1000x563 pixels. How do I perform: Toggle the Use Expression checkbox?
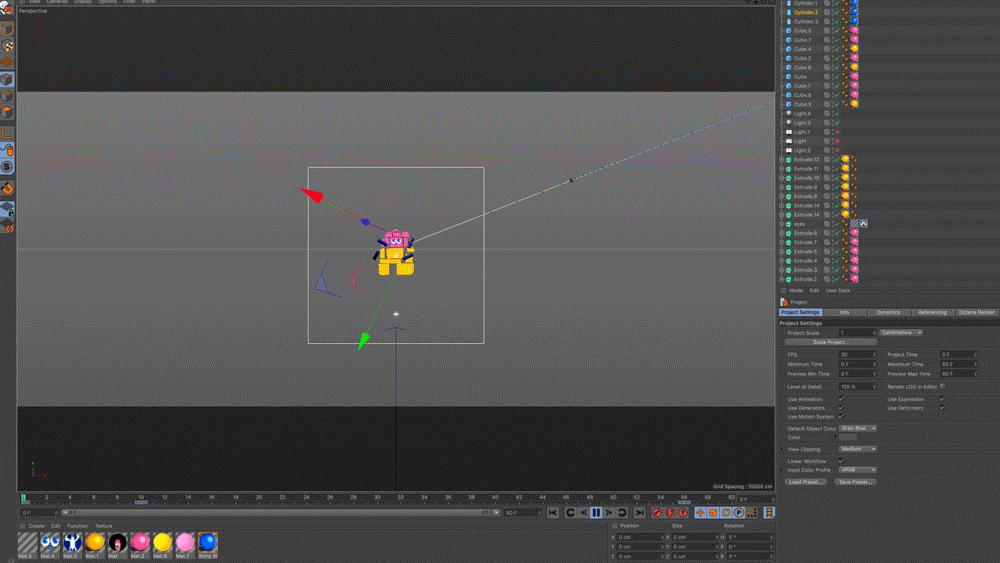click(x=942, y=399)
